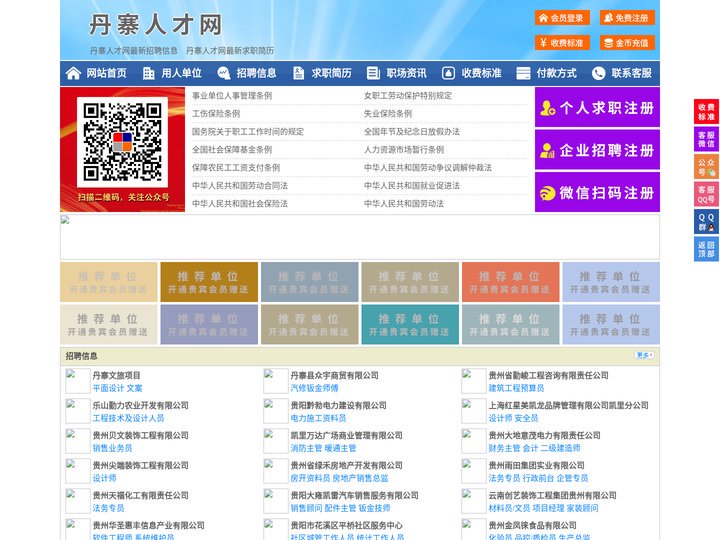720x540 pixels.
Task: Open link 国务院关于职工工作时间的规定
Action: [x=248, y=131]
